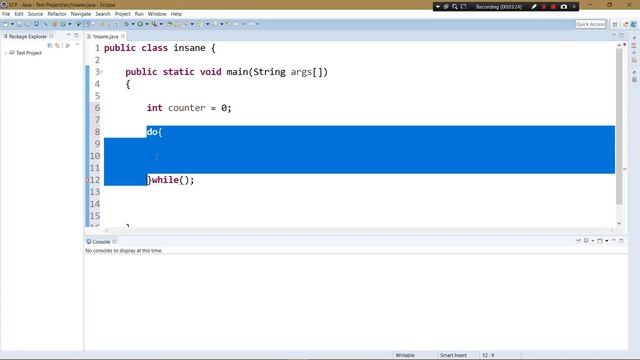Expand the Test Project tree node

click(6, 53)
